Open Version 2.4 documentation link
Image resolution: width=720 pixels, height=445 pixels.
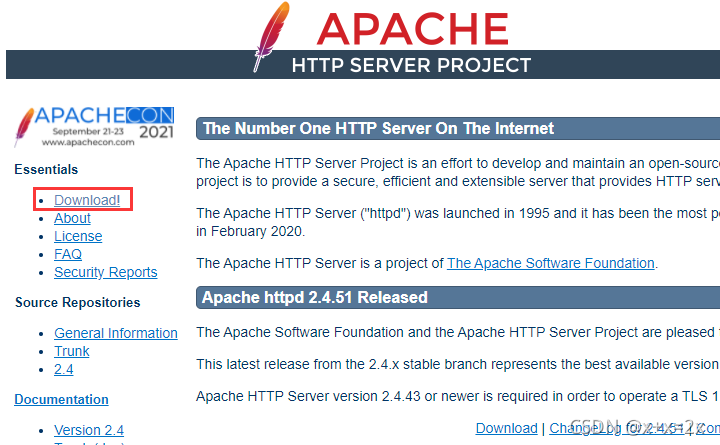click(89, 430)
